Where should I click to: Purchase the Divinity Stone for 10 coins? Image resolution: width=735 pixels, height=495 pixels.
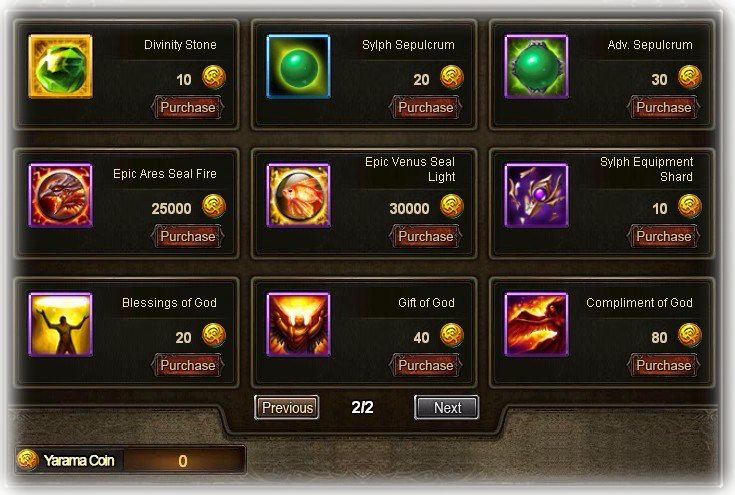[x=188, y=107]
